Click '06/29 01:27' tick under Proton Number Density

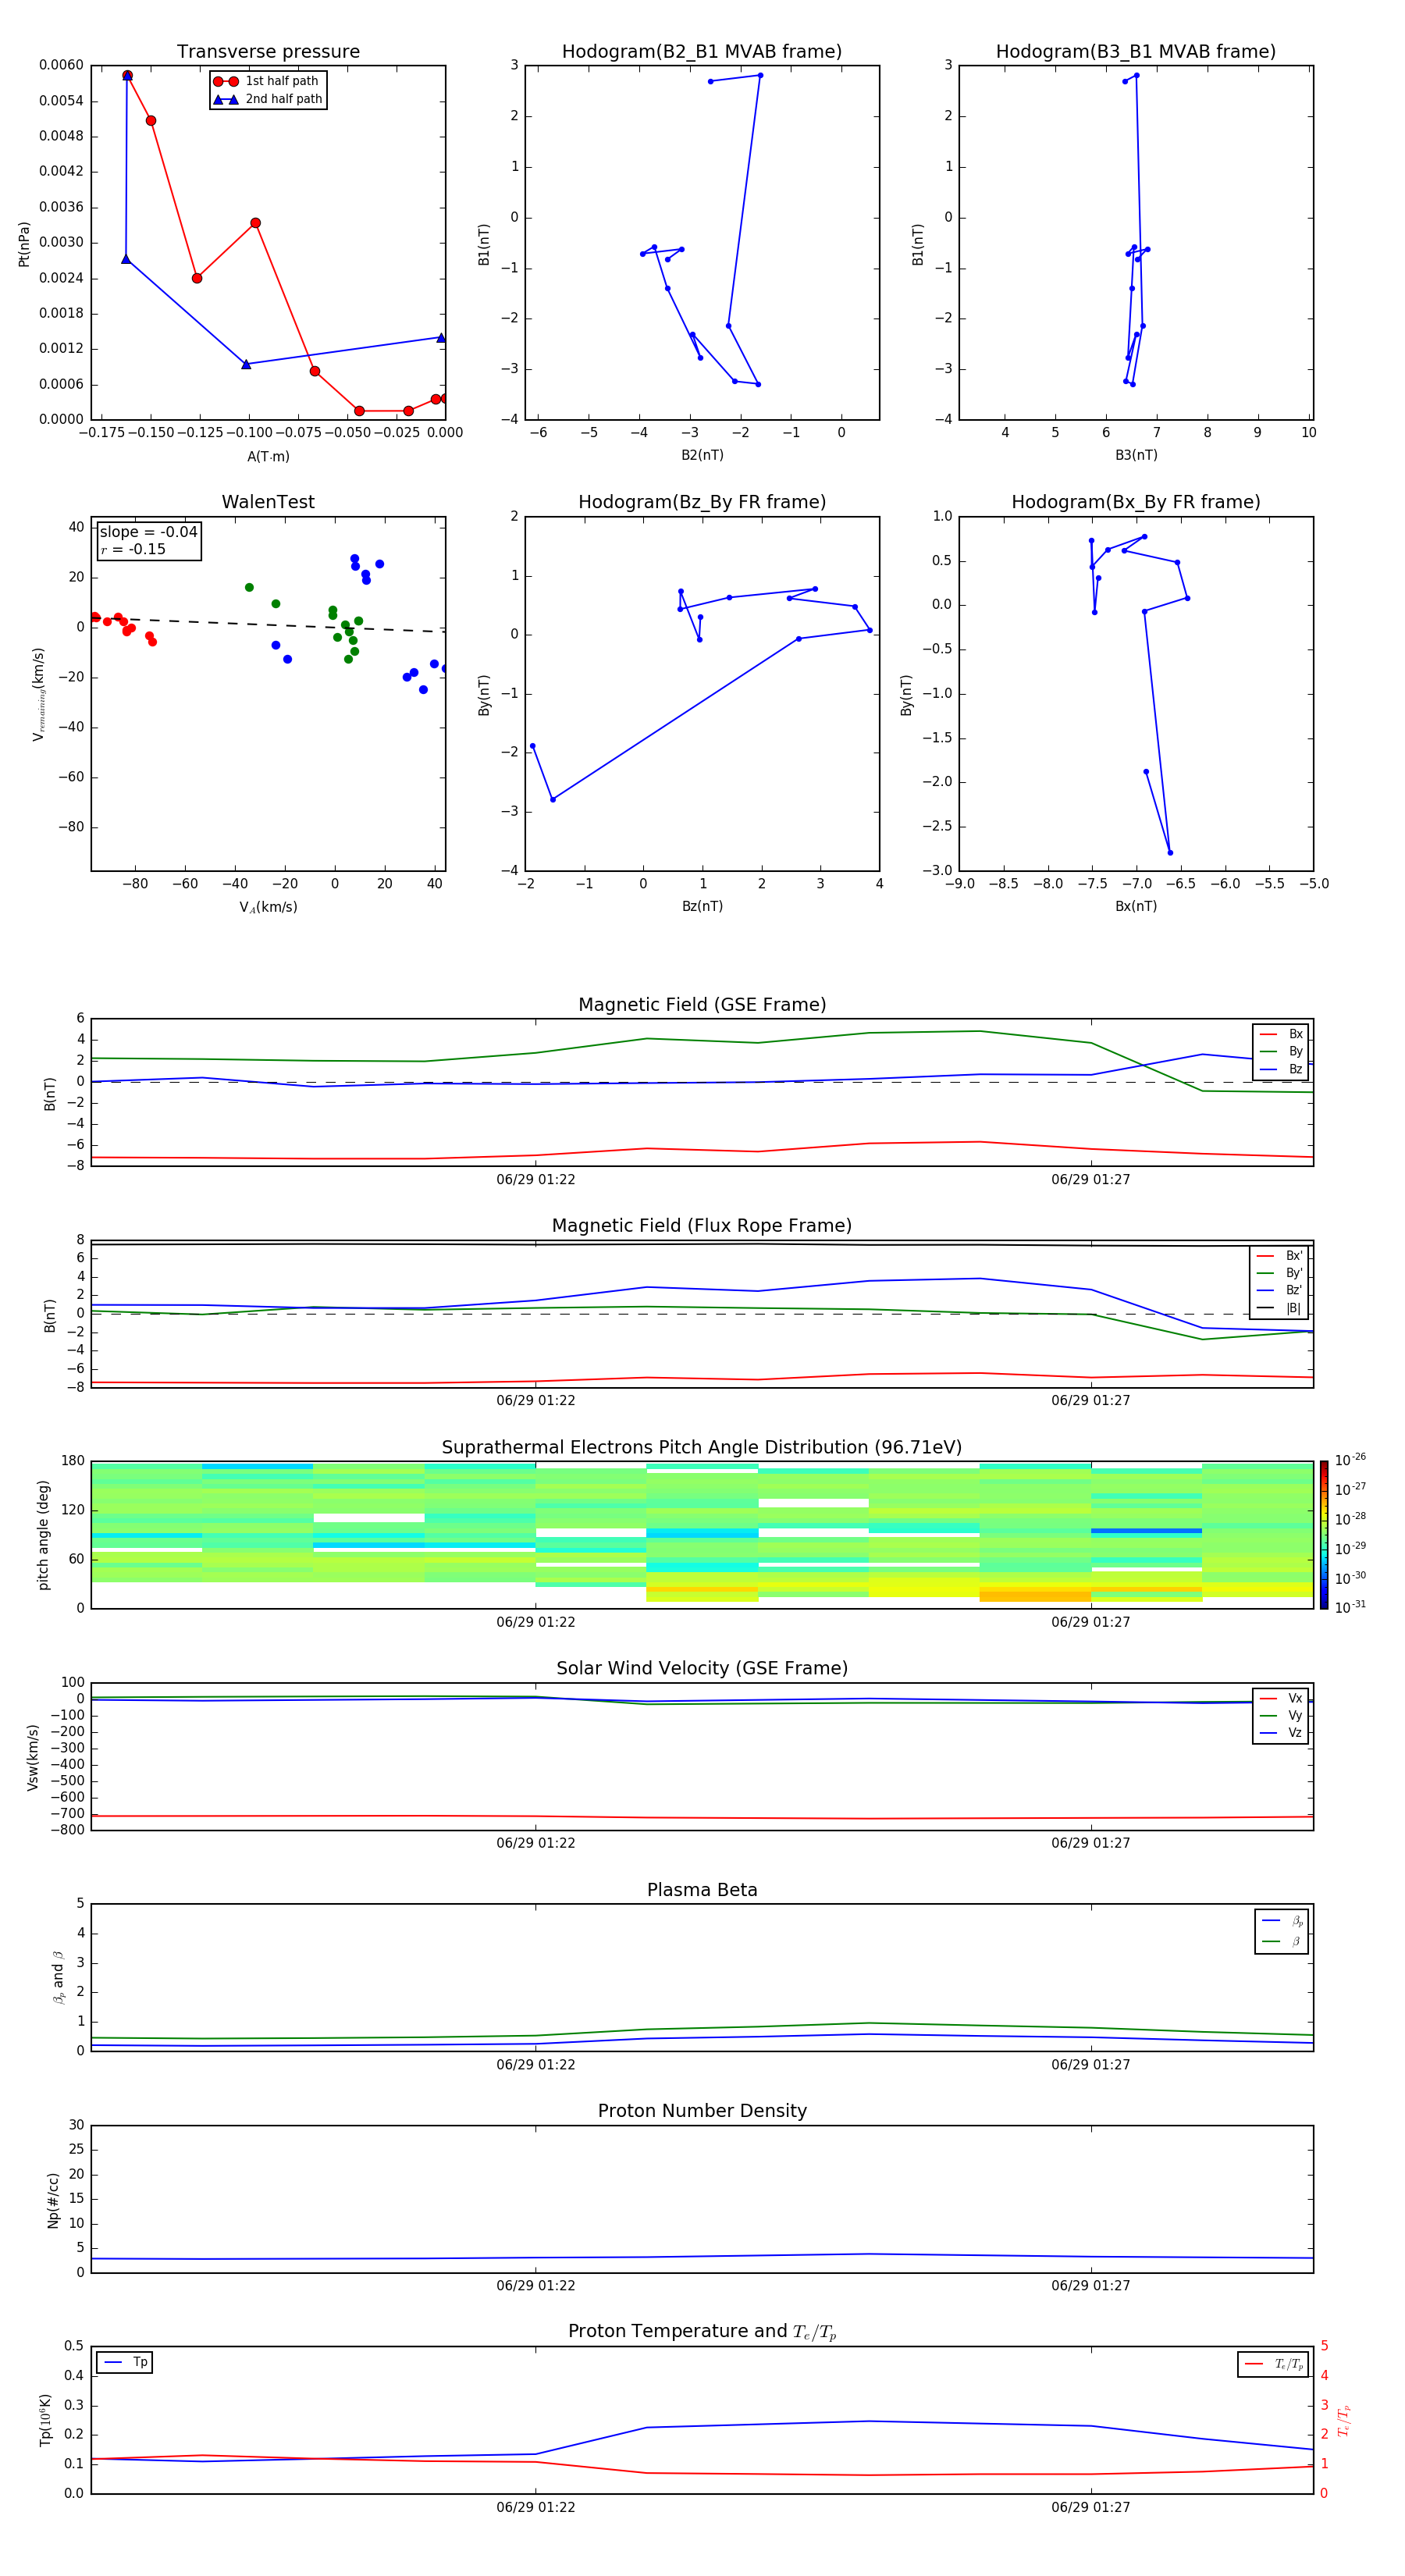(1091, 2286)
